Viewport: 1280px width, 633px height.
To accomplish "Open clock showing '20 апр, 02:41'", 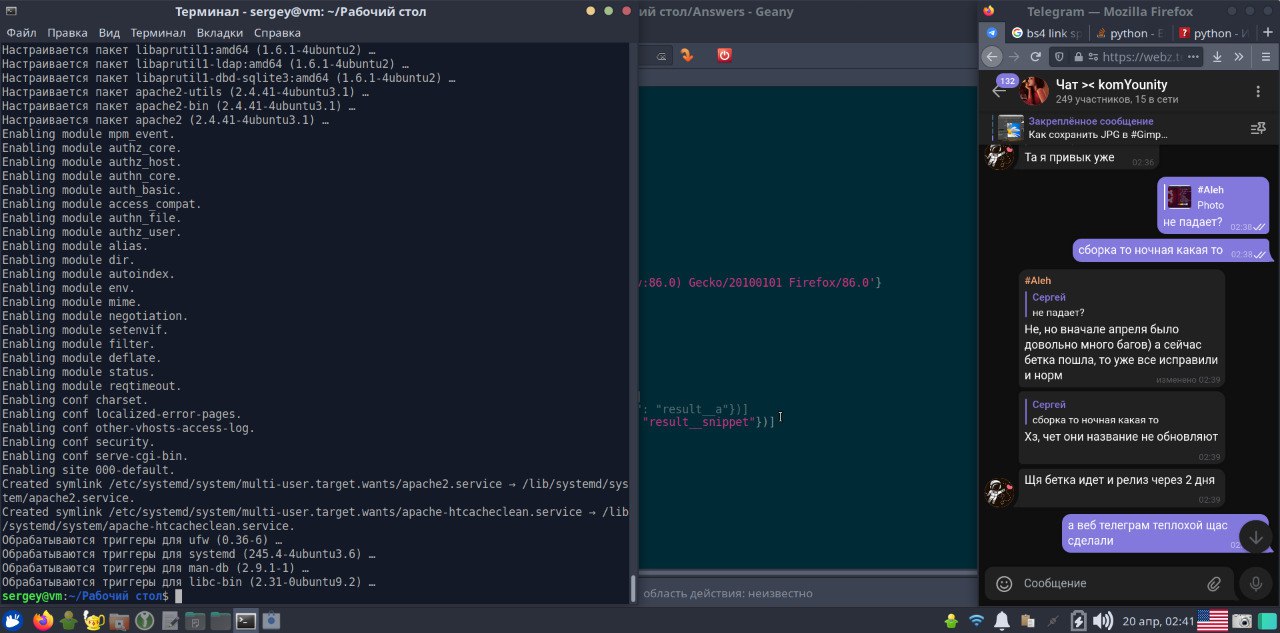I will (1156, 621).
